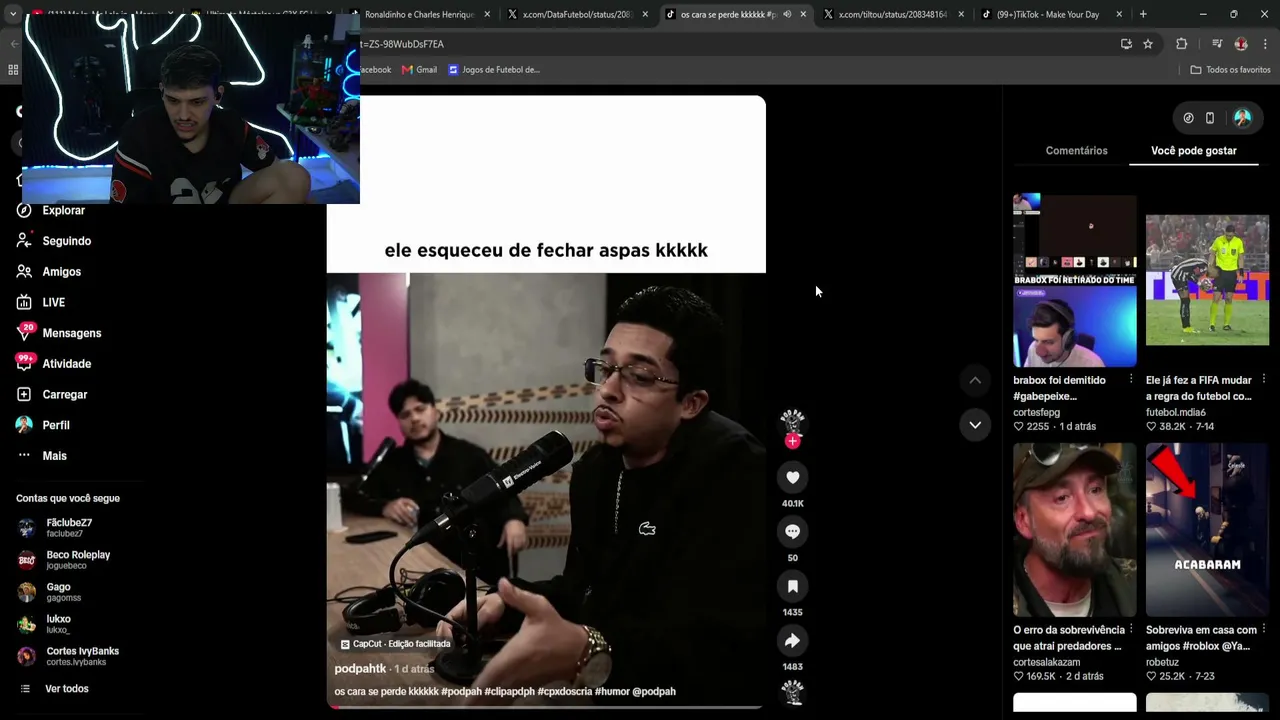The image size is (1280, 720).
Task: Open the profile avatar menu
Action: 1242,118
